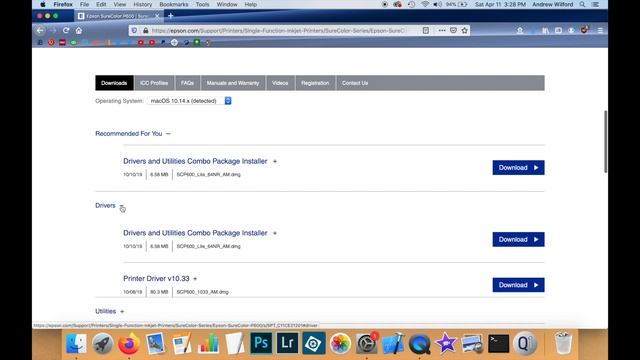Open Photos app from the Dock
The height and width of the screenshot is (360, 640).
pos(340,343)
